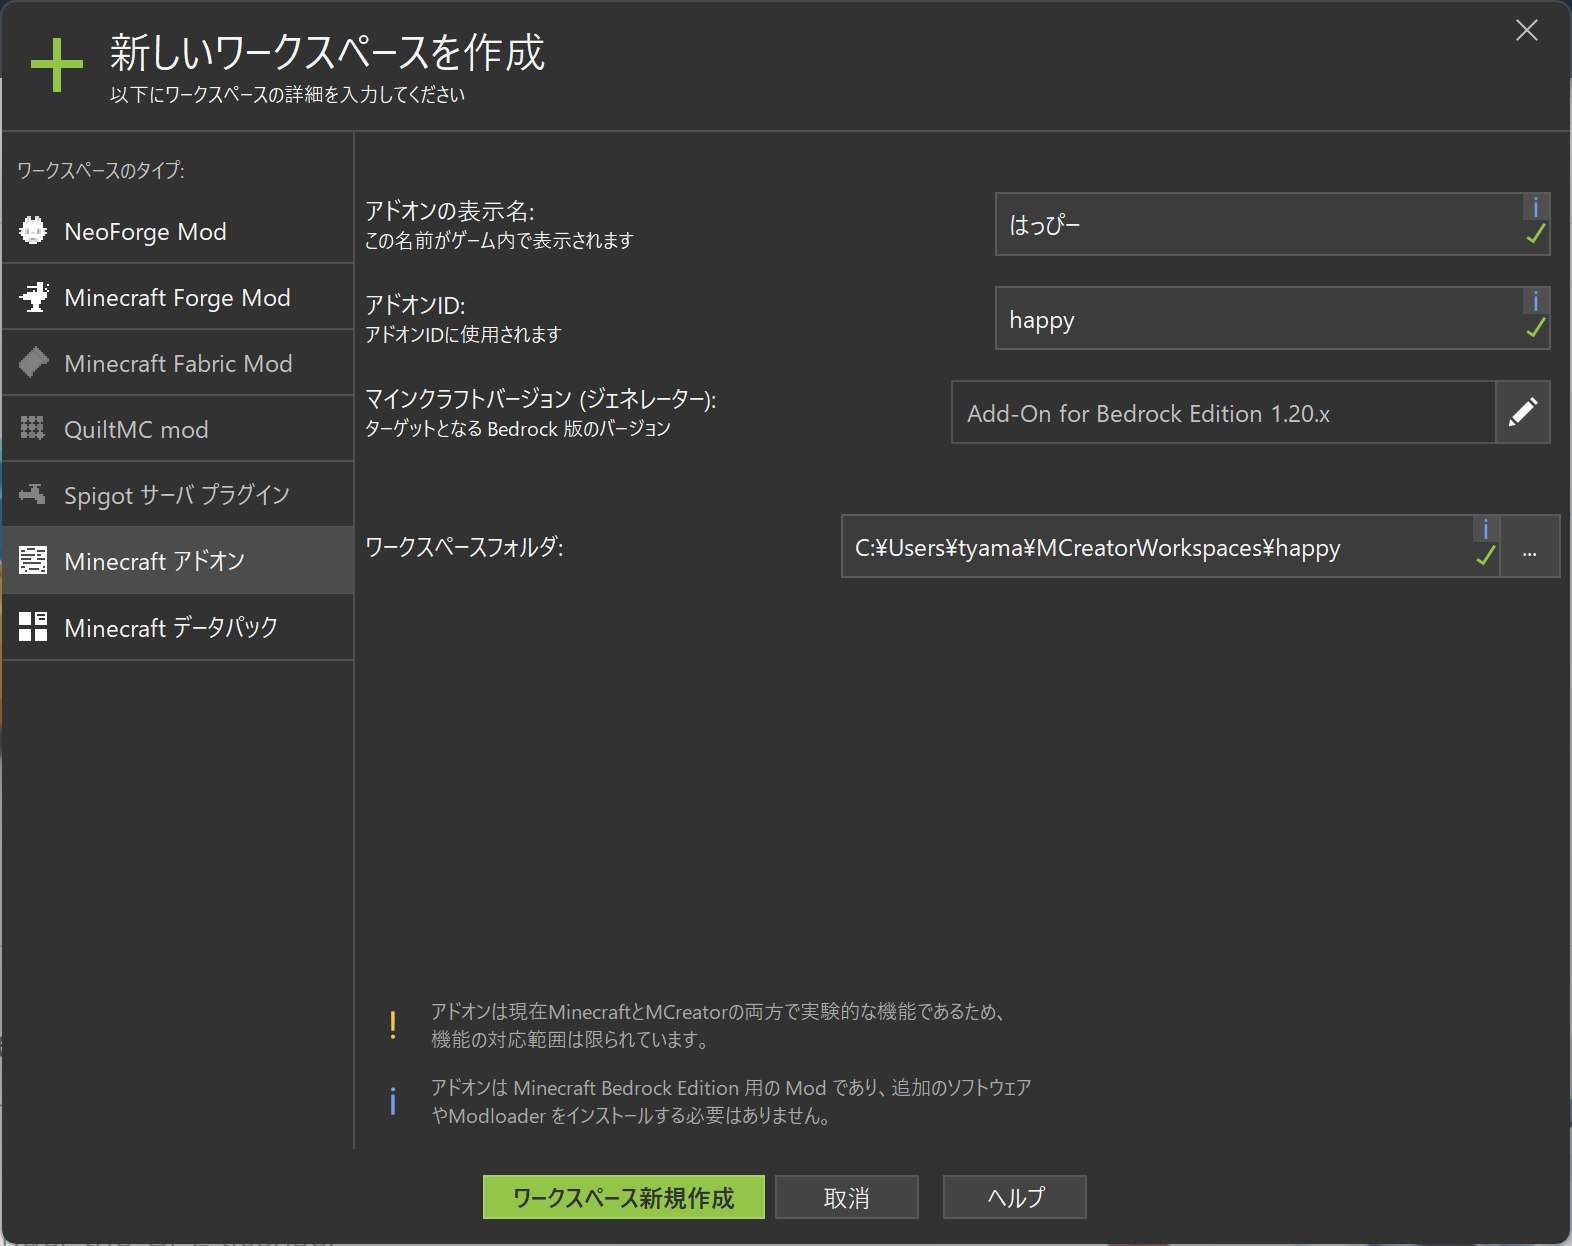The height and width of the screenshot is (1246, 1572).
Task: Select Spigot サーバ プラグイン type
Action: pos(178,495)
